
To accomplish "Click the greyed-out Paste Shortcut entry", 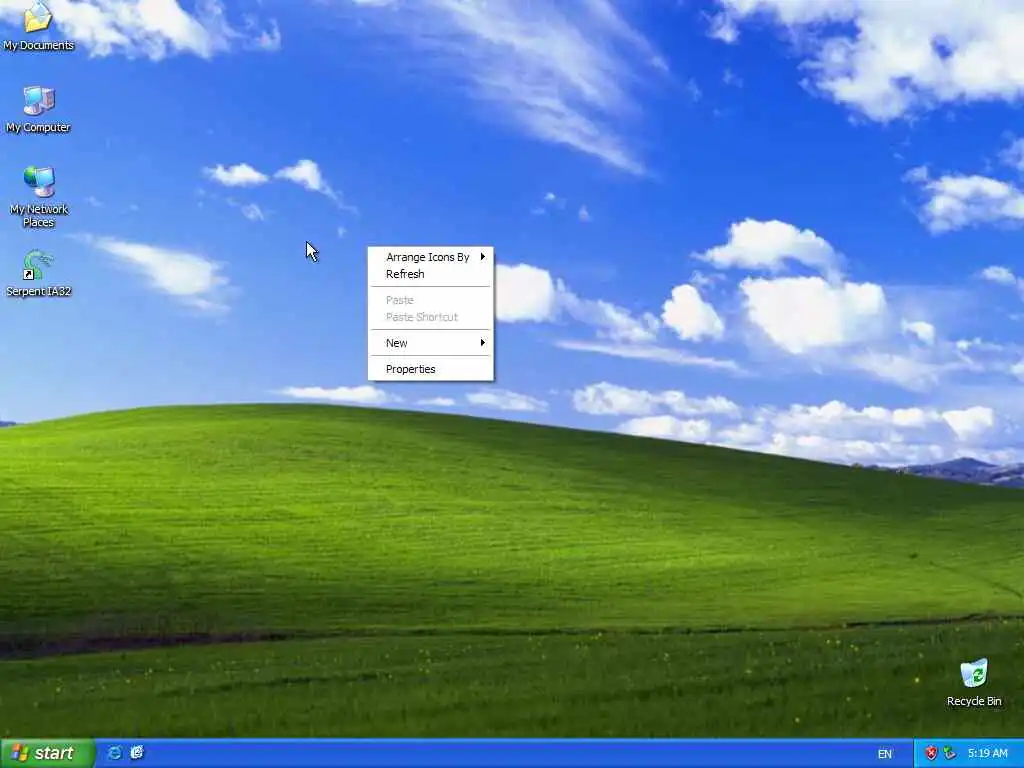I will point(431,317).
